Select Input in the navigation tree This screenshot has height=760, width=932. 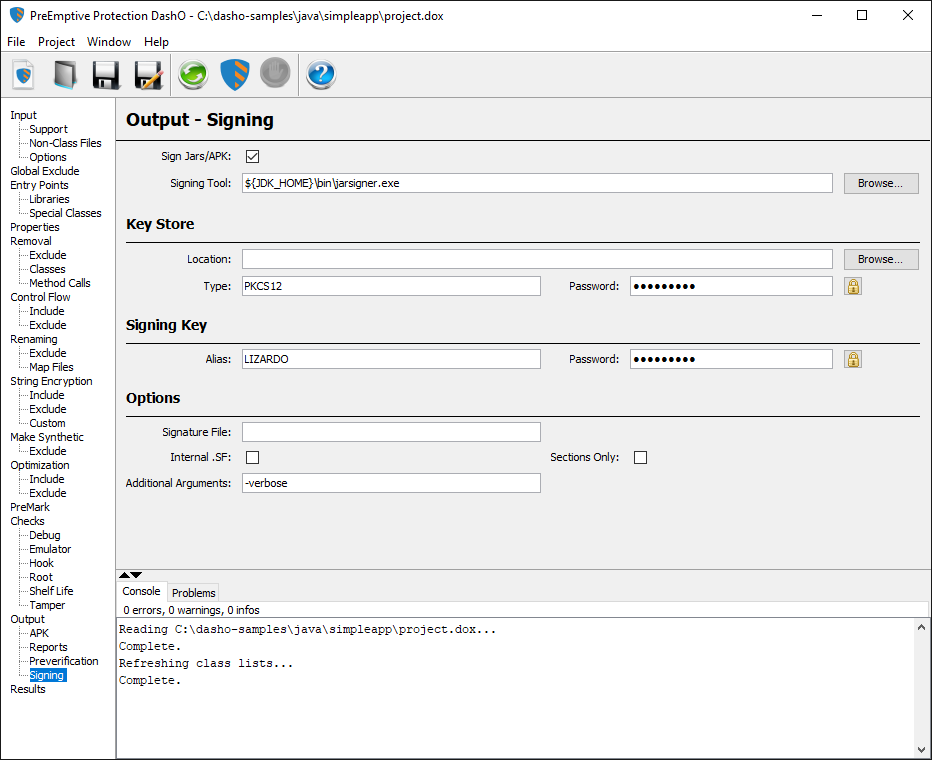click(23, 115)
